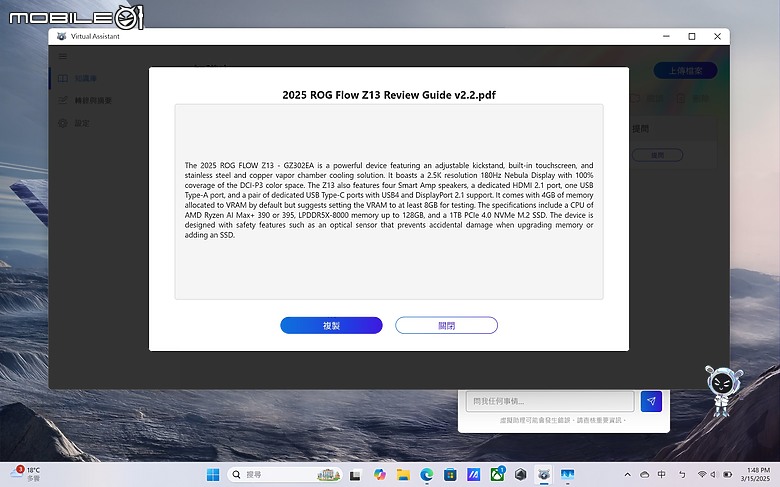Click the blue paper-plane send button

pyautogui.click(x=651, y=401)
